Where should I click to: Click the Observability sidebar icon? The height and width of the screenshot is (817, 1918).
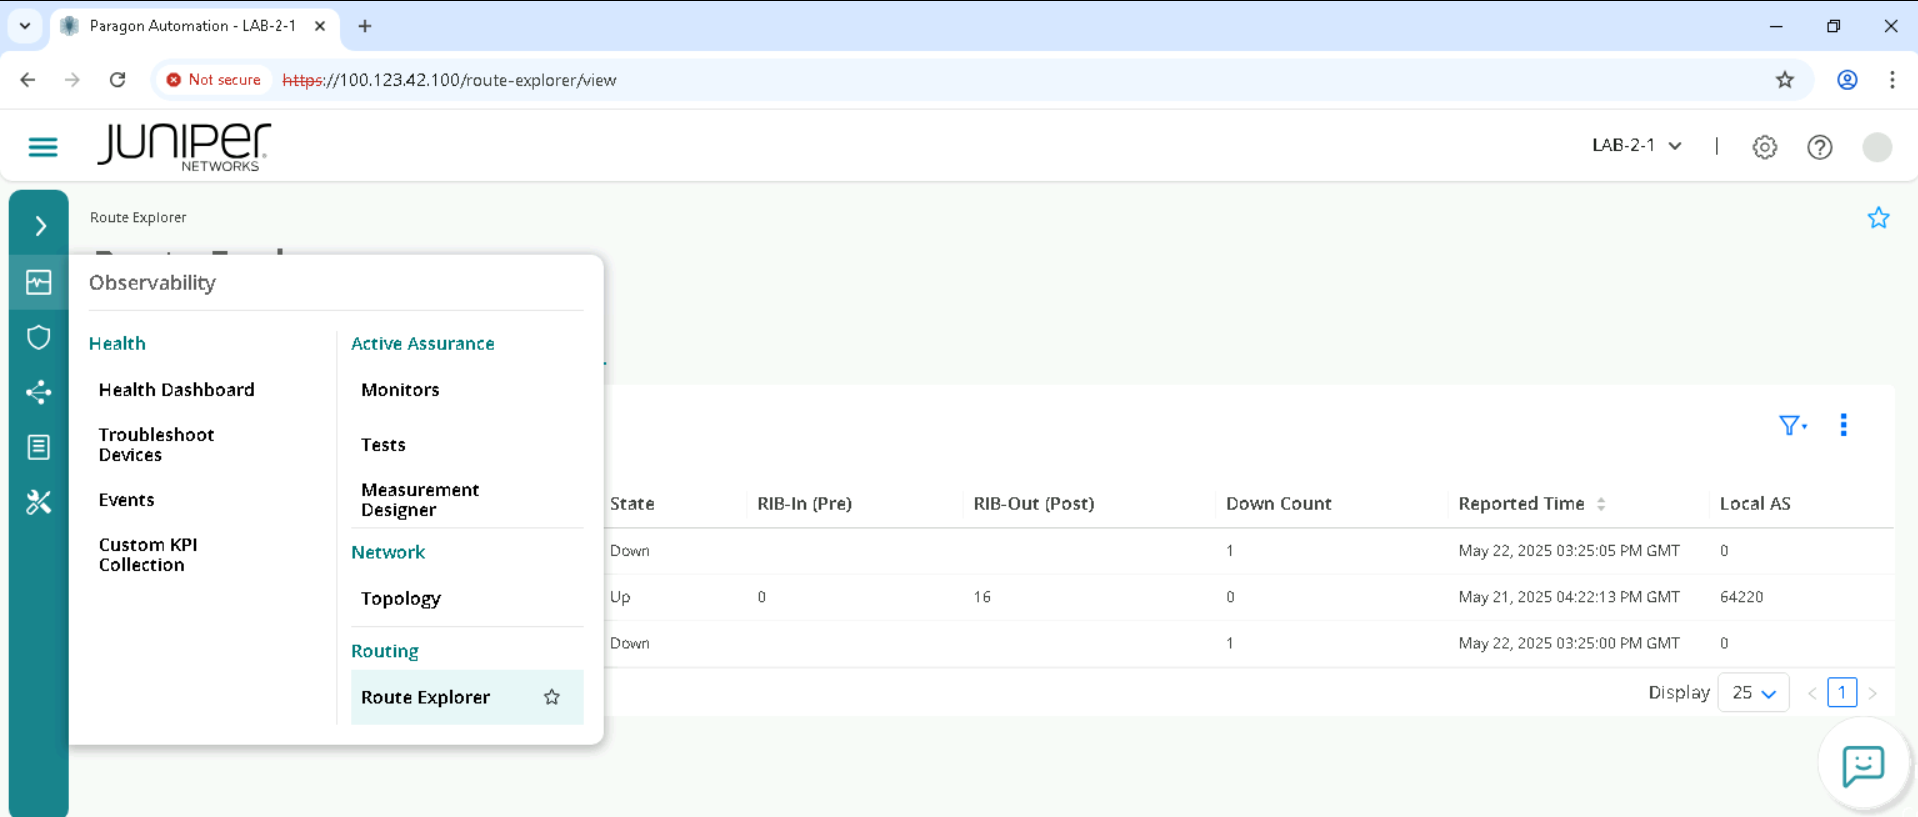[39, 283]
